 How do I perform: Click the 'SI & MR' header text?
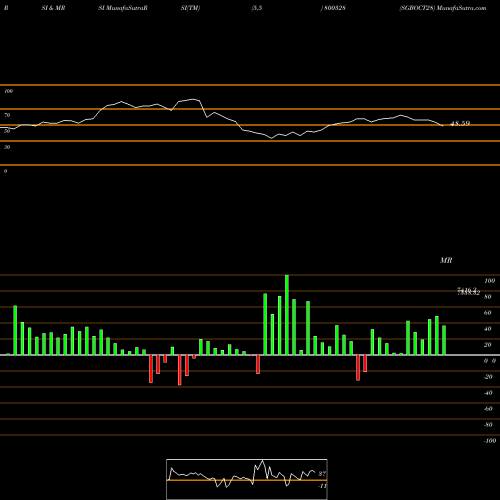[x=53, y=8]
